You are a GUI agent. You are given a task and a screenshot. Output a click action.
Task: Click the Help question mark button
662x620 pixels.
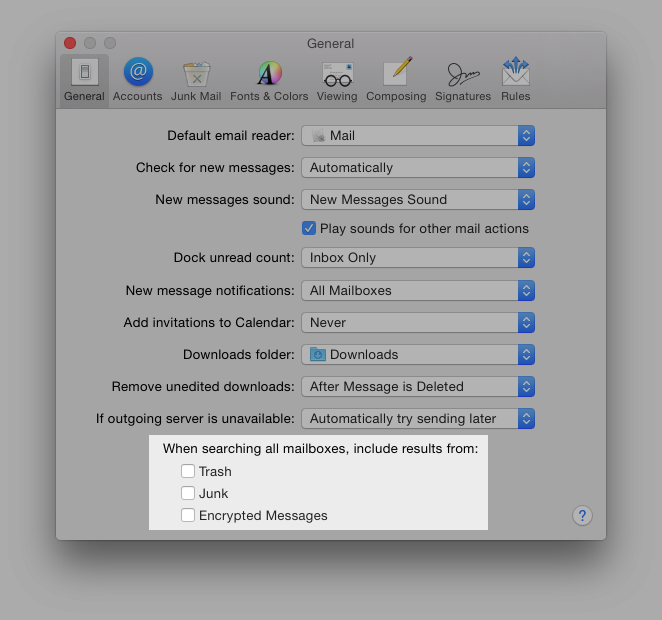tap(582, 515)
